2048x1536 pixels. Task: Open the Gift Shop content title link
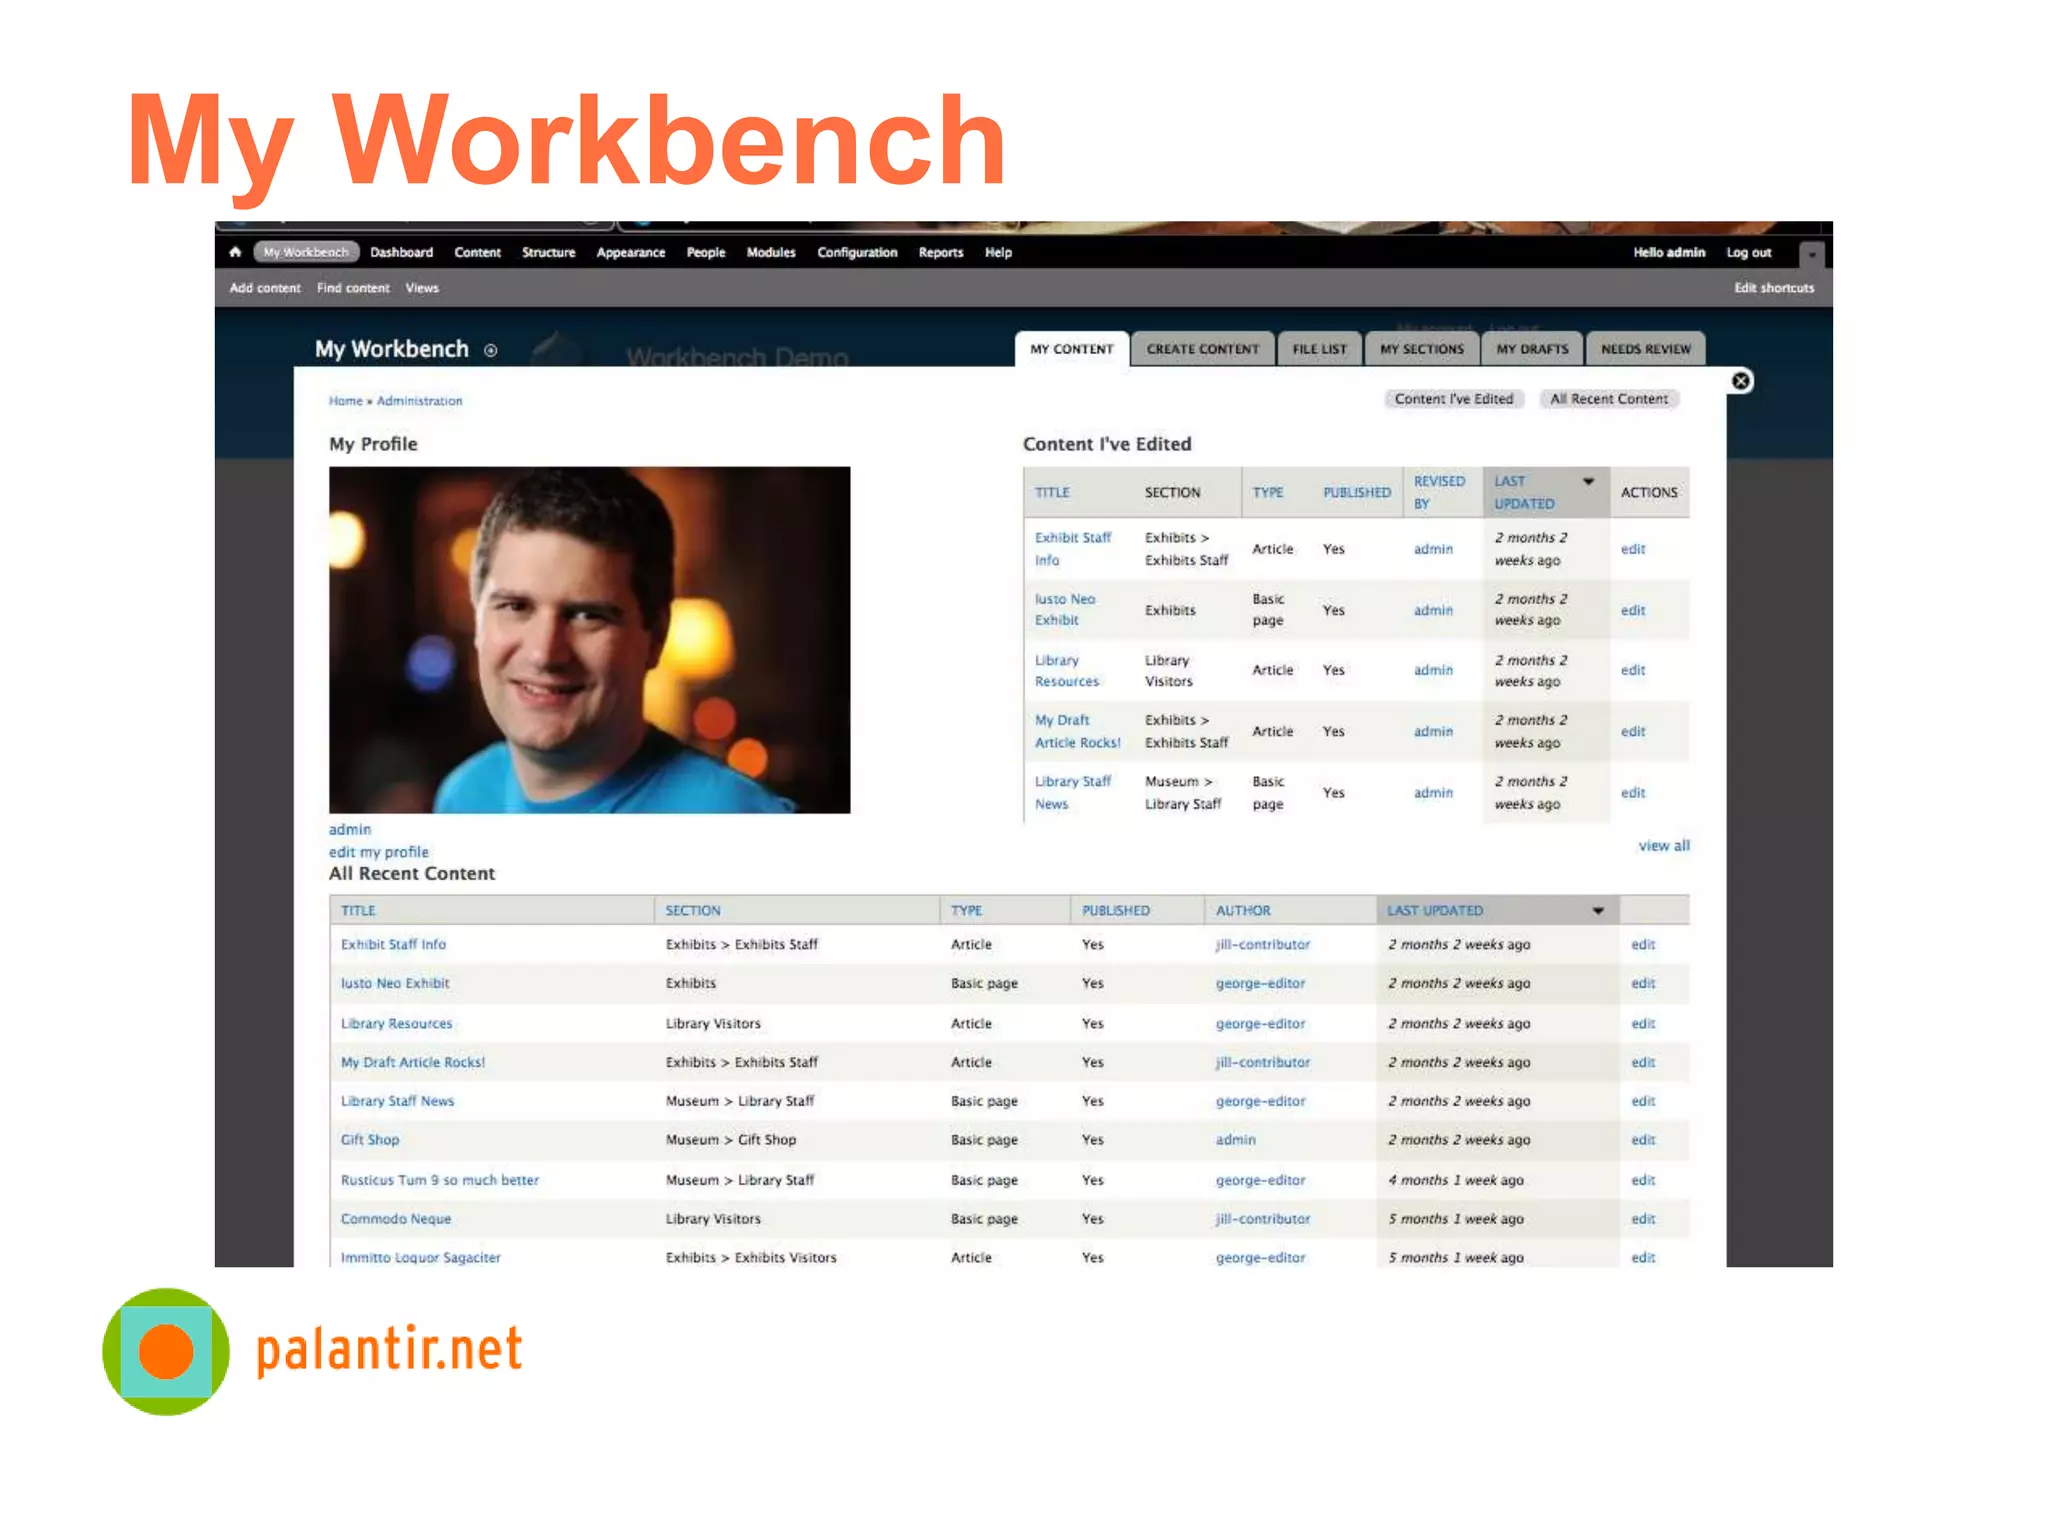369,1140
